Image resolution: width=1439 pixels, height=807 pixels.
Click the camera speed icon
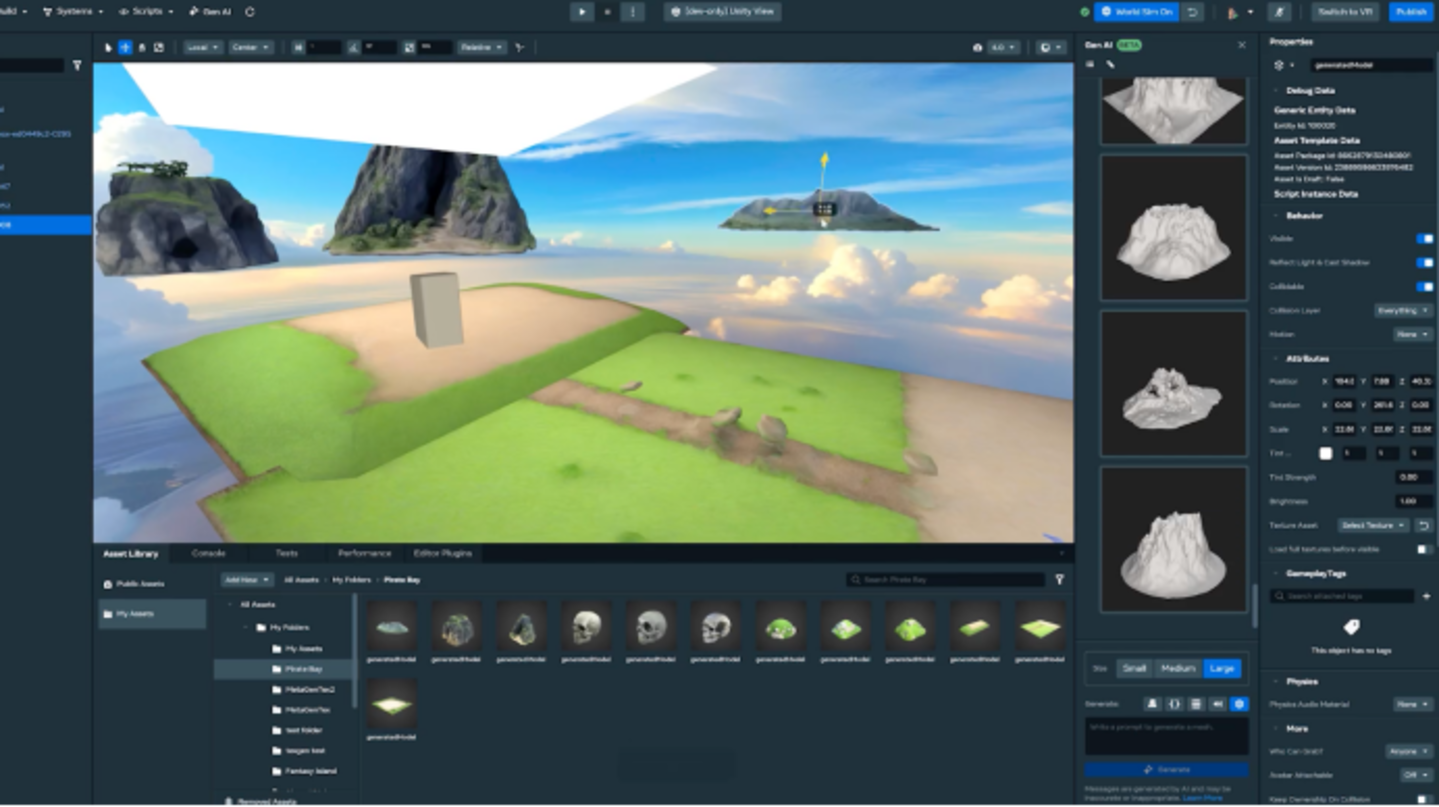pos(977,47)
